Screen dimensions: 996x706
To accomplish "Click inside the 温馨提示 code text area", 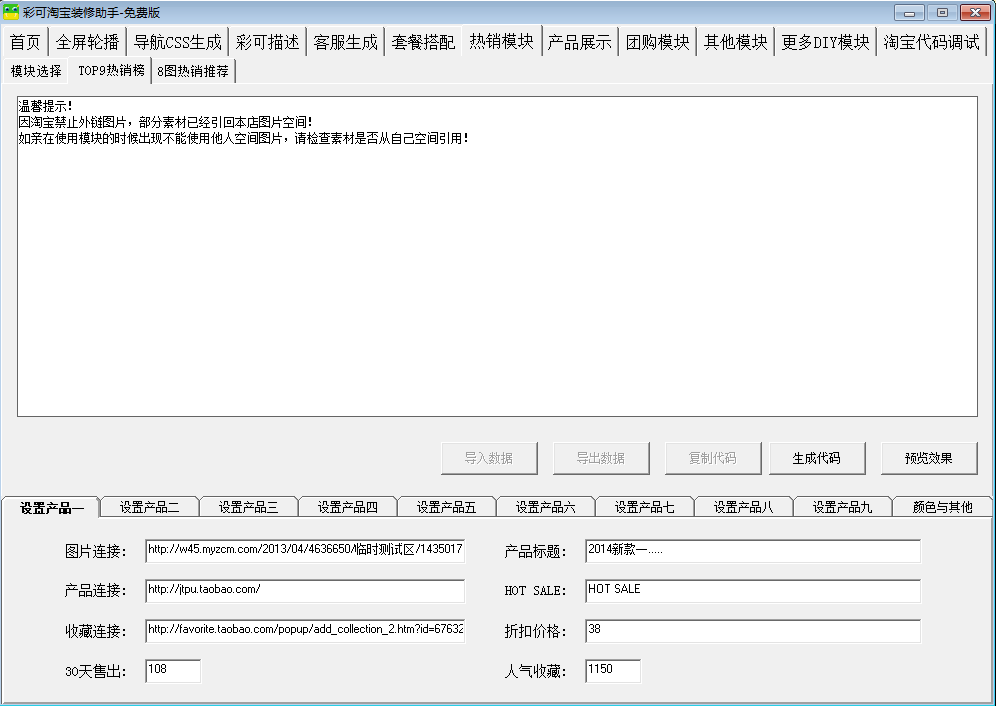I will click(x=497, y=270).
